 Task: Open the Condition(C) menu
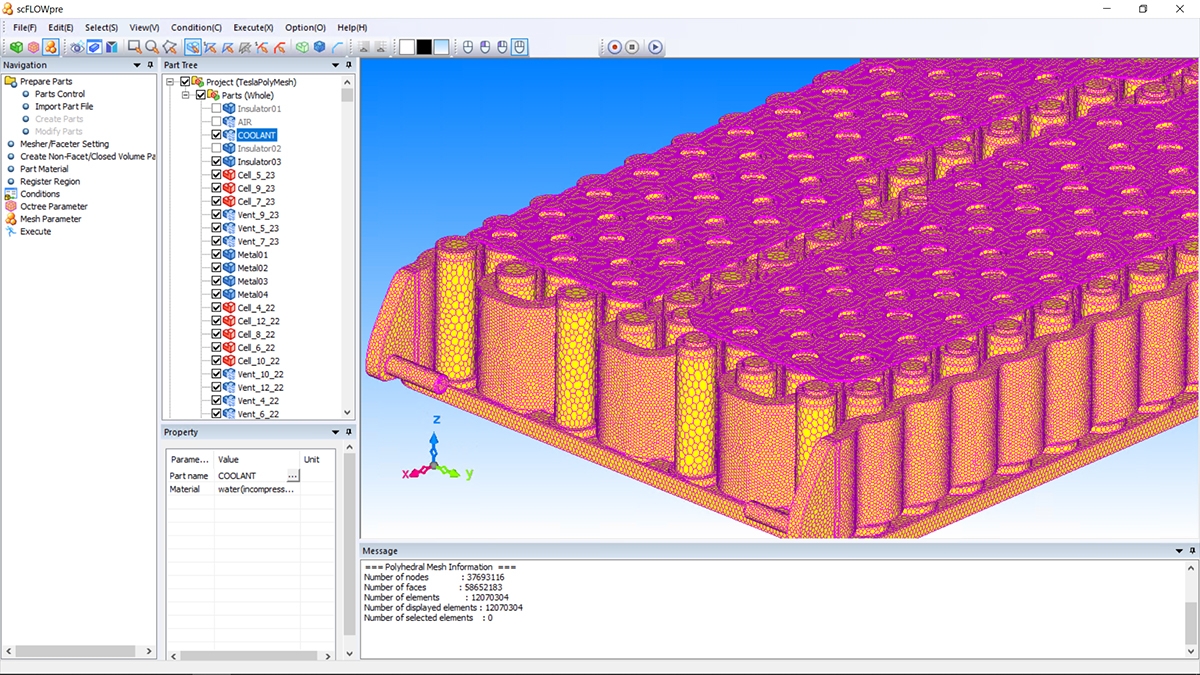click(196, 27)
